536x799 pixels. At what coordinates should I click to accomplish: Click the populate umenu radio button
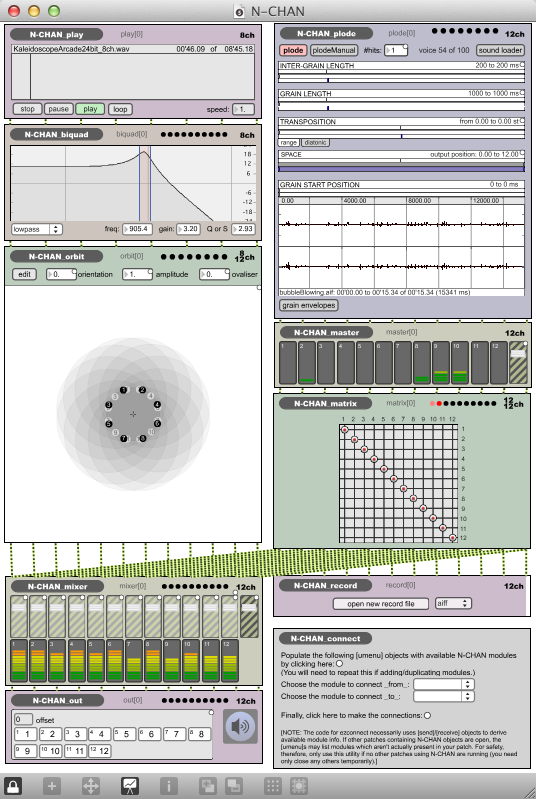click(x=339, y=664)
